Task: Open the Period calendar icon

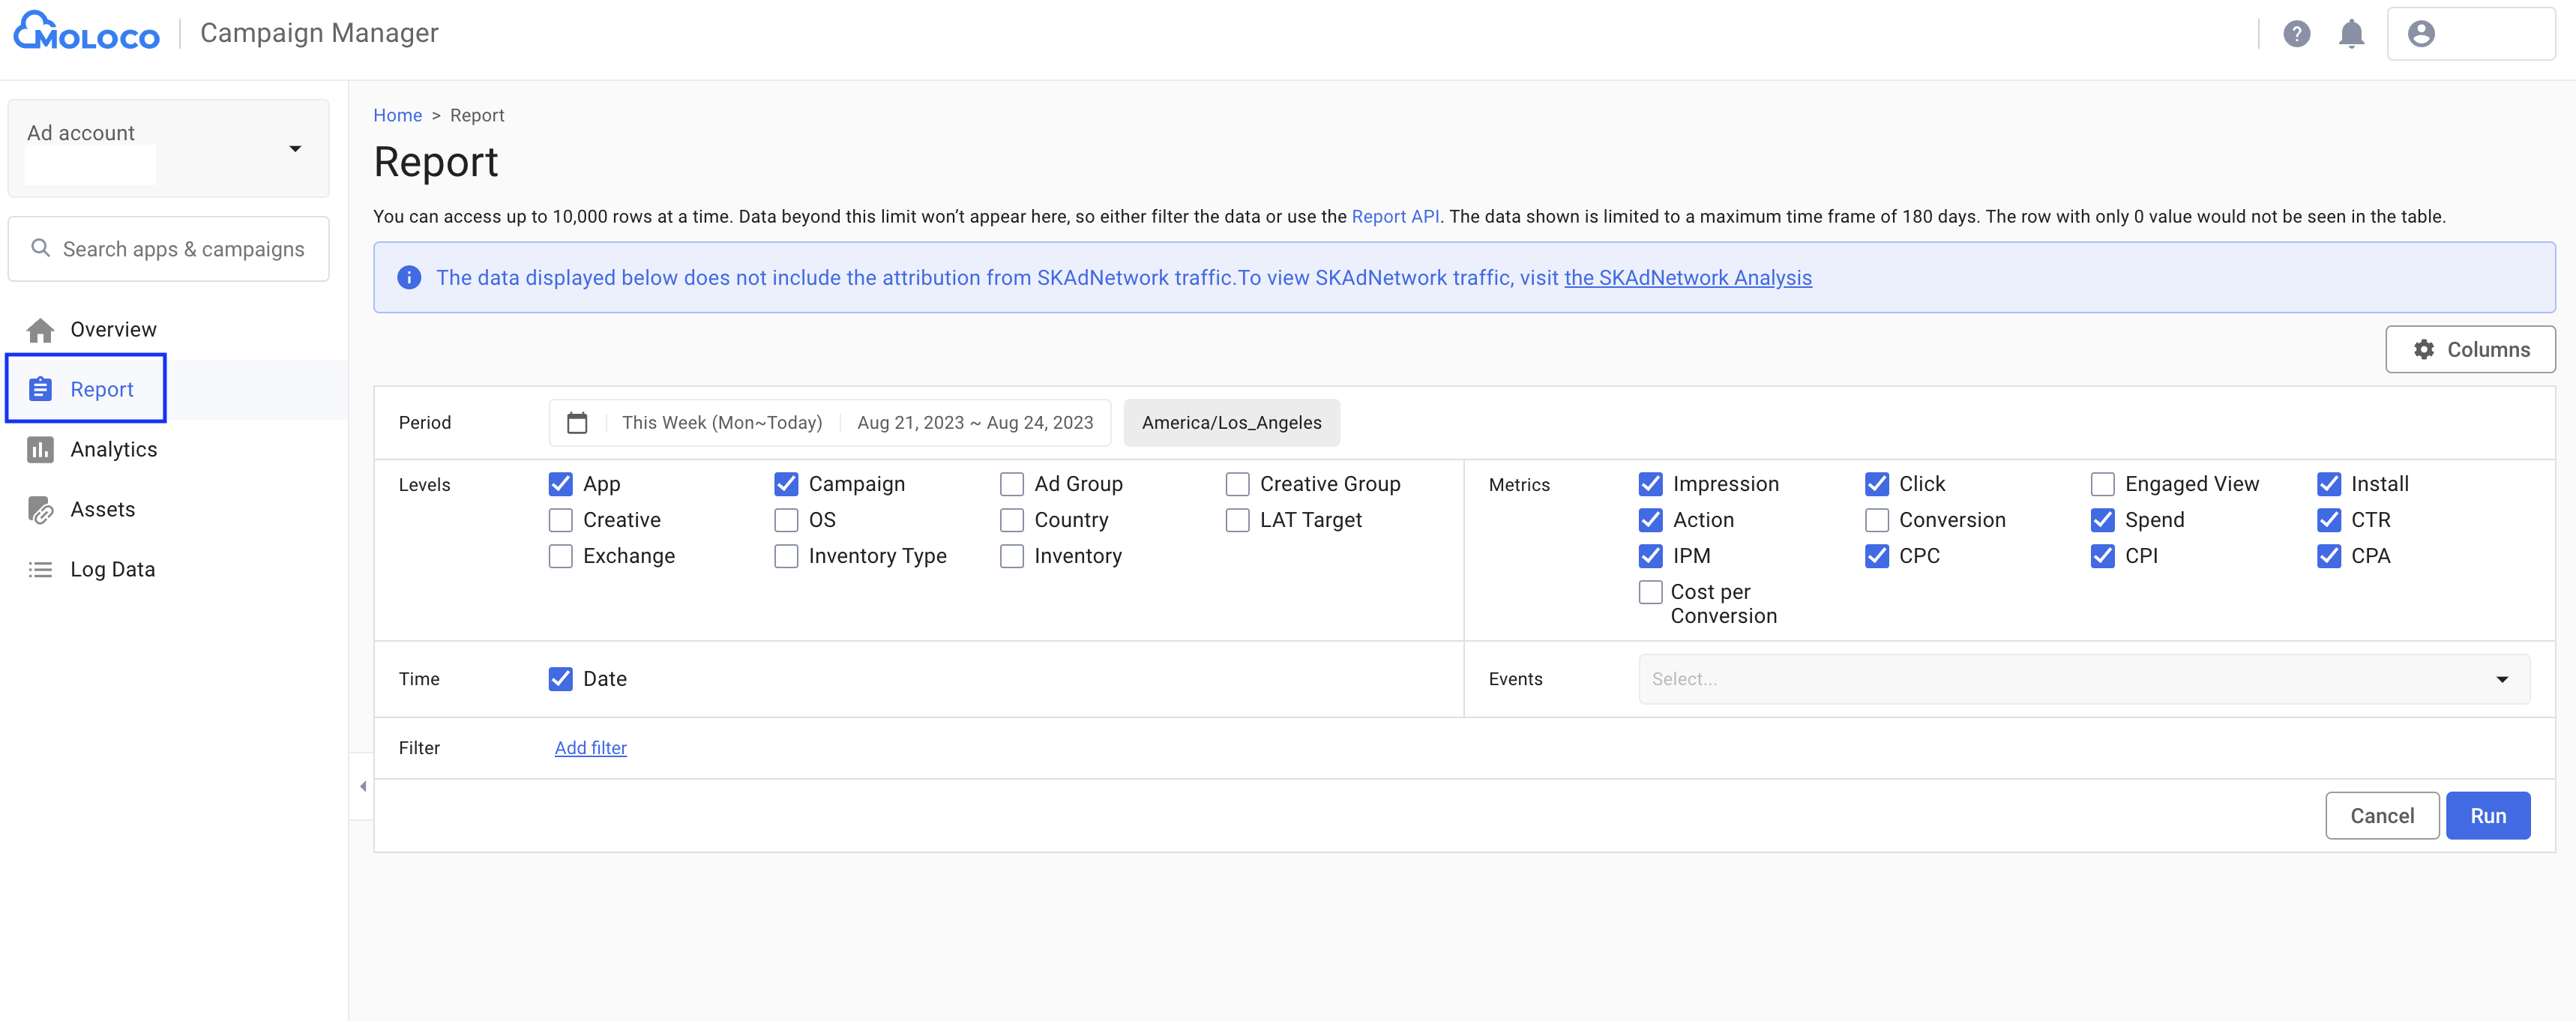Action: pyautogui.click(x=577, y=423)
